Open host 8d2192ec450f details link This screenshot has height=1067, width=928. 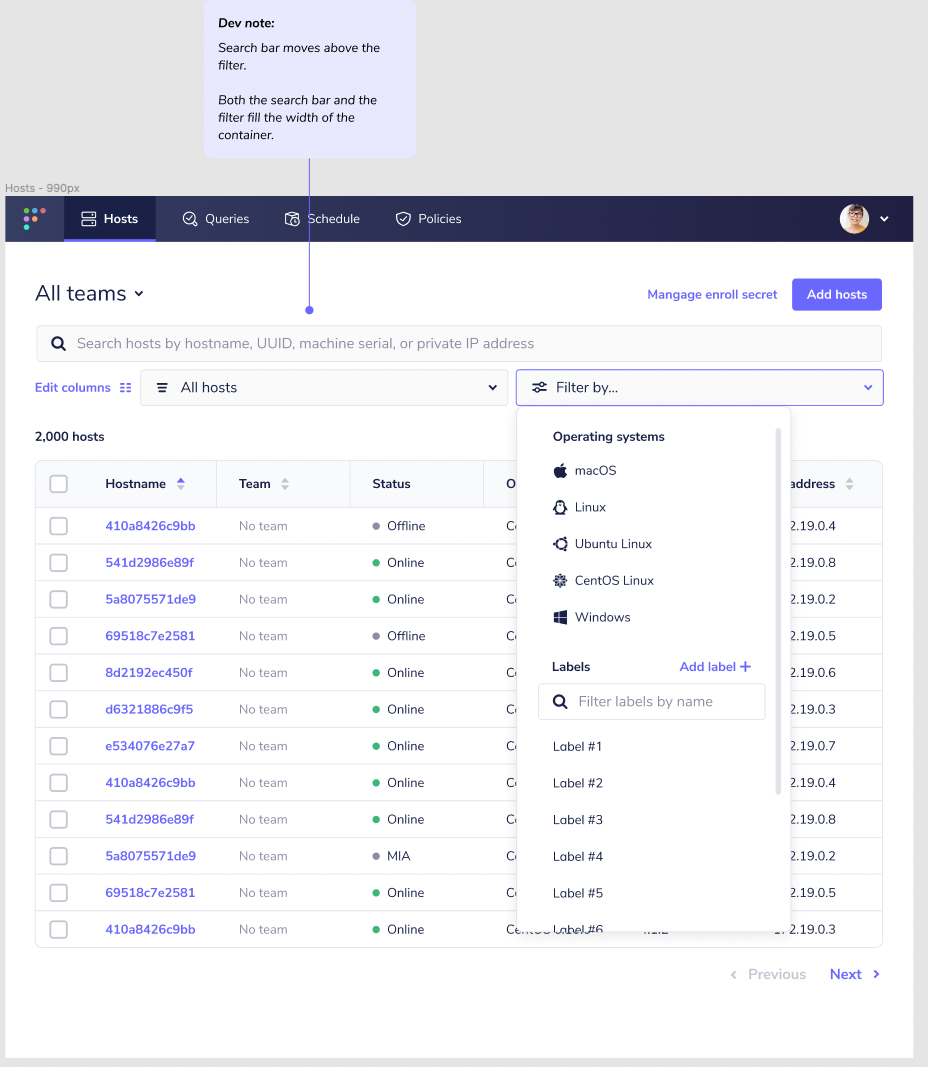tap(149, 673)
